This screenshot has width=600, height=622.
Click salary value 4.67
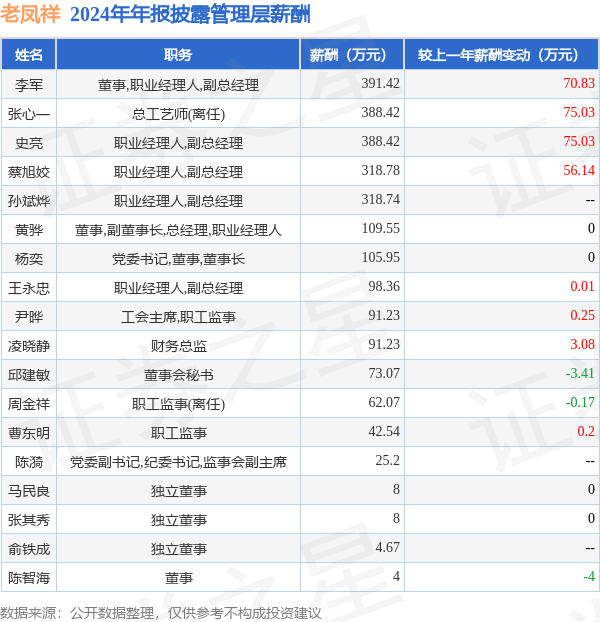tap(387, 547)
